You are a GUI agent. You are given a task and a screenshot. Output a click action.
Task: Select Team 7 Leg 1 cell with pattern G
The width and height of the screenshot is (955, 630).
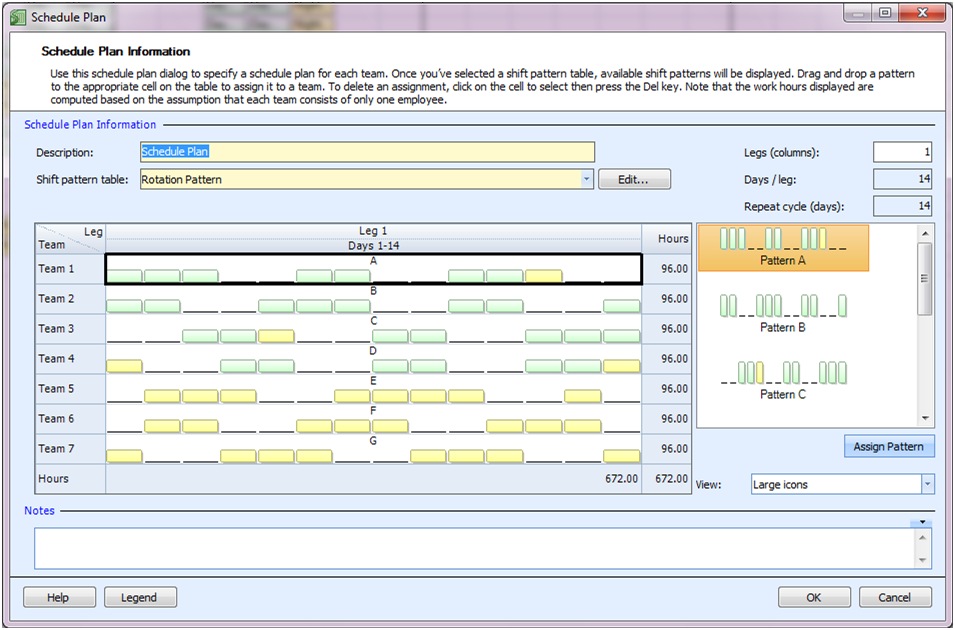pyautogui.click(x=373, y=448)
